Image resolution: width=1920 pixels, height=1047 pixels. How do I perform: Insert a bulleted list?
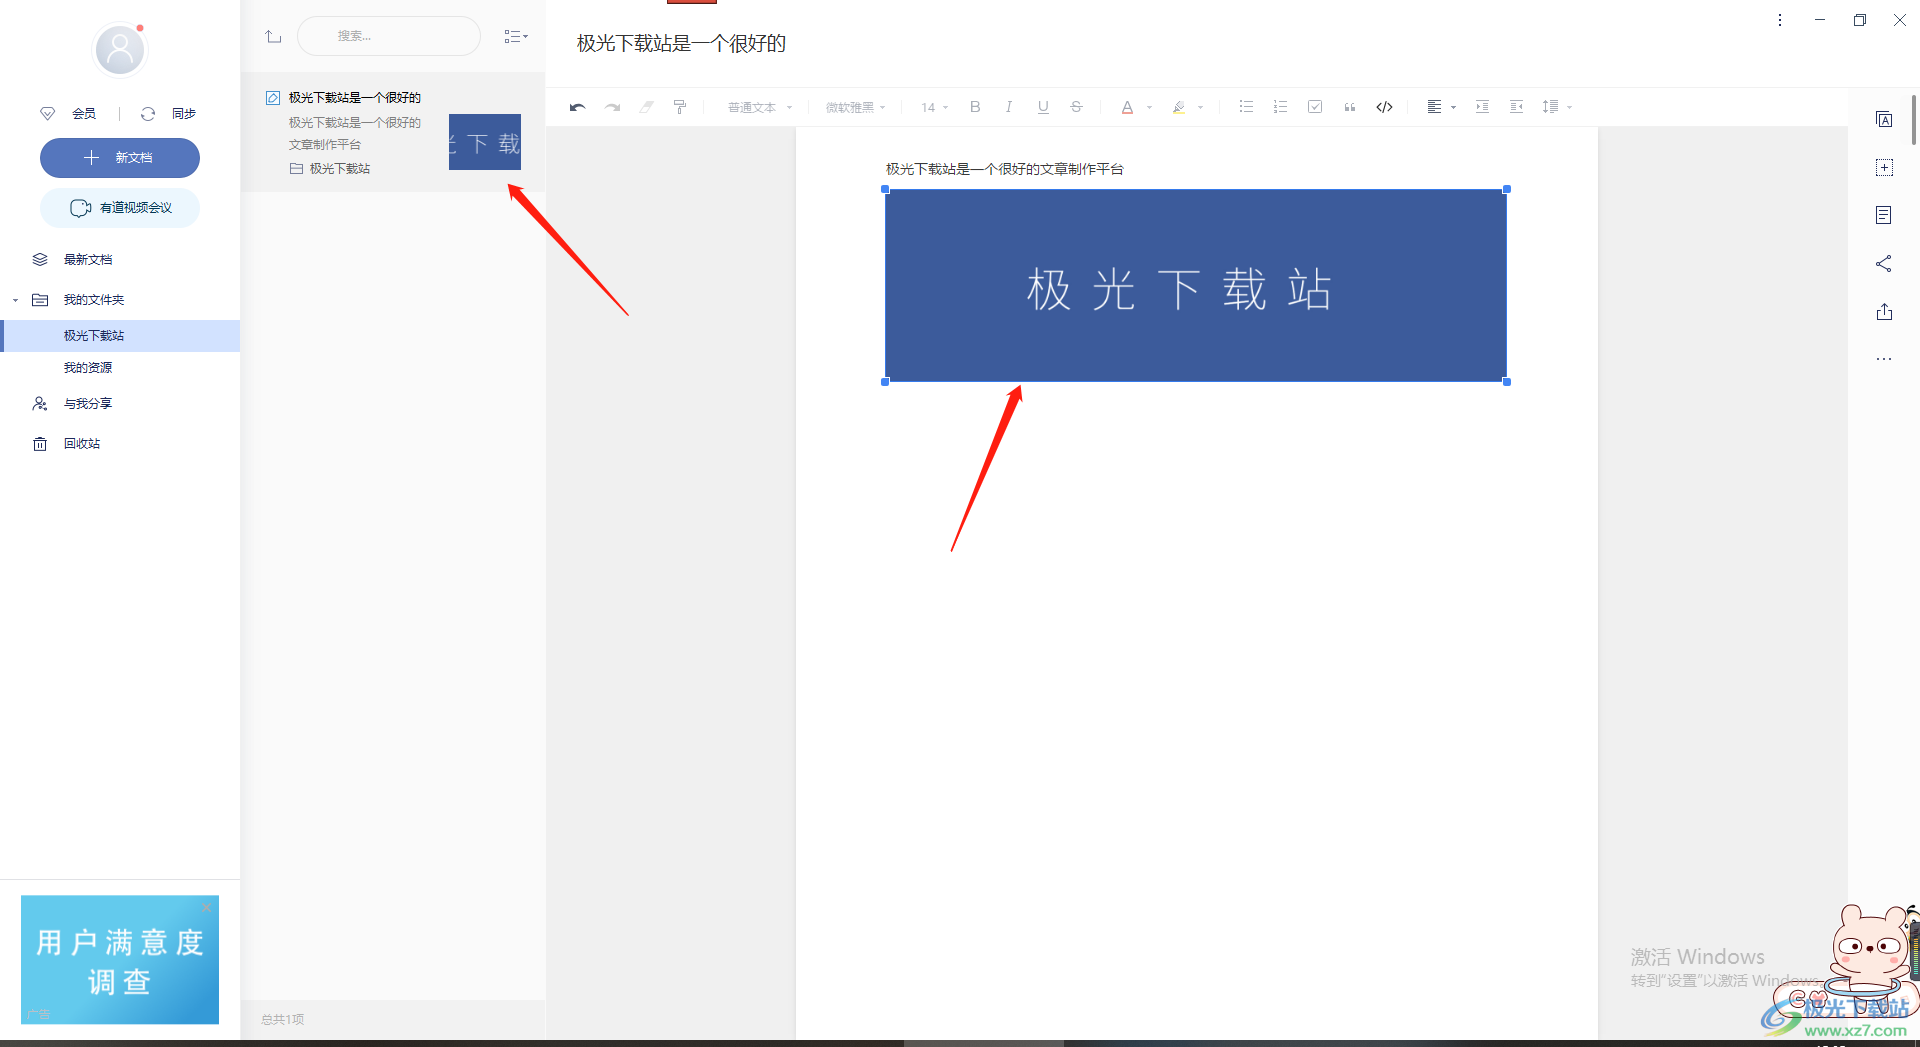[1246, 106]
